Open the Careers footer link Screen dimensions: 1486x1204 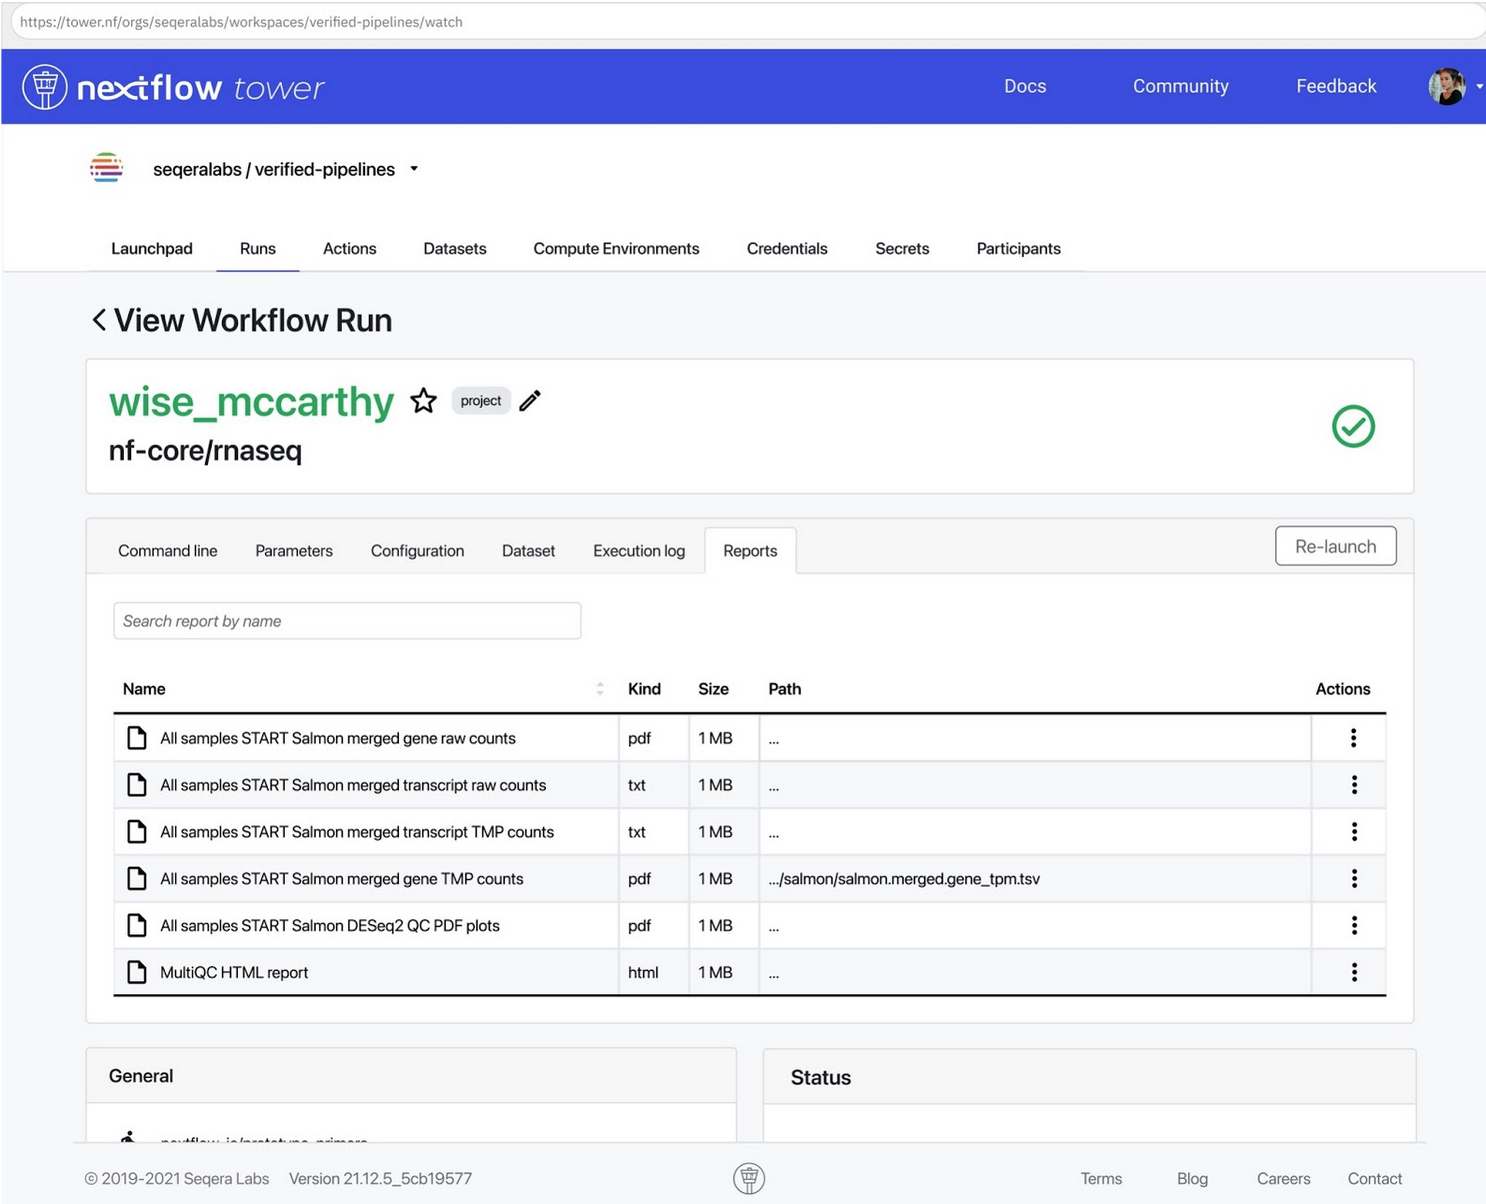coord(1283,1179)
